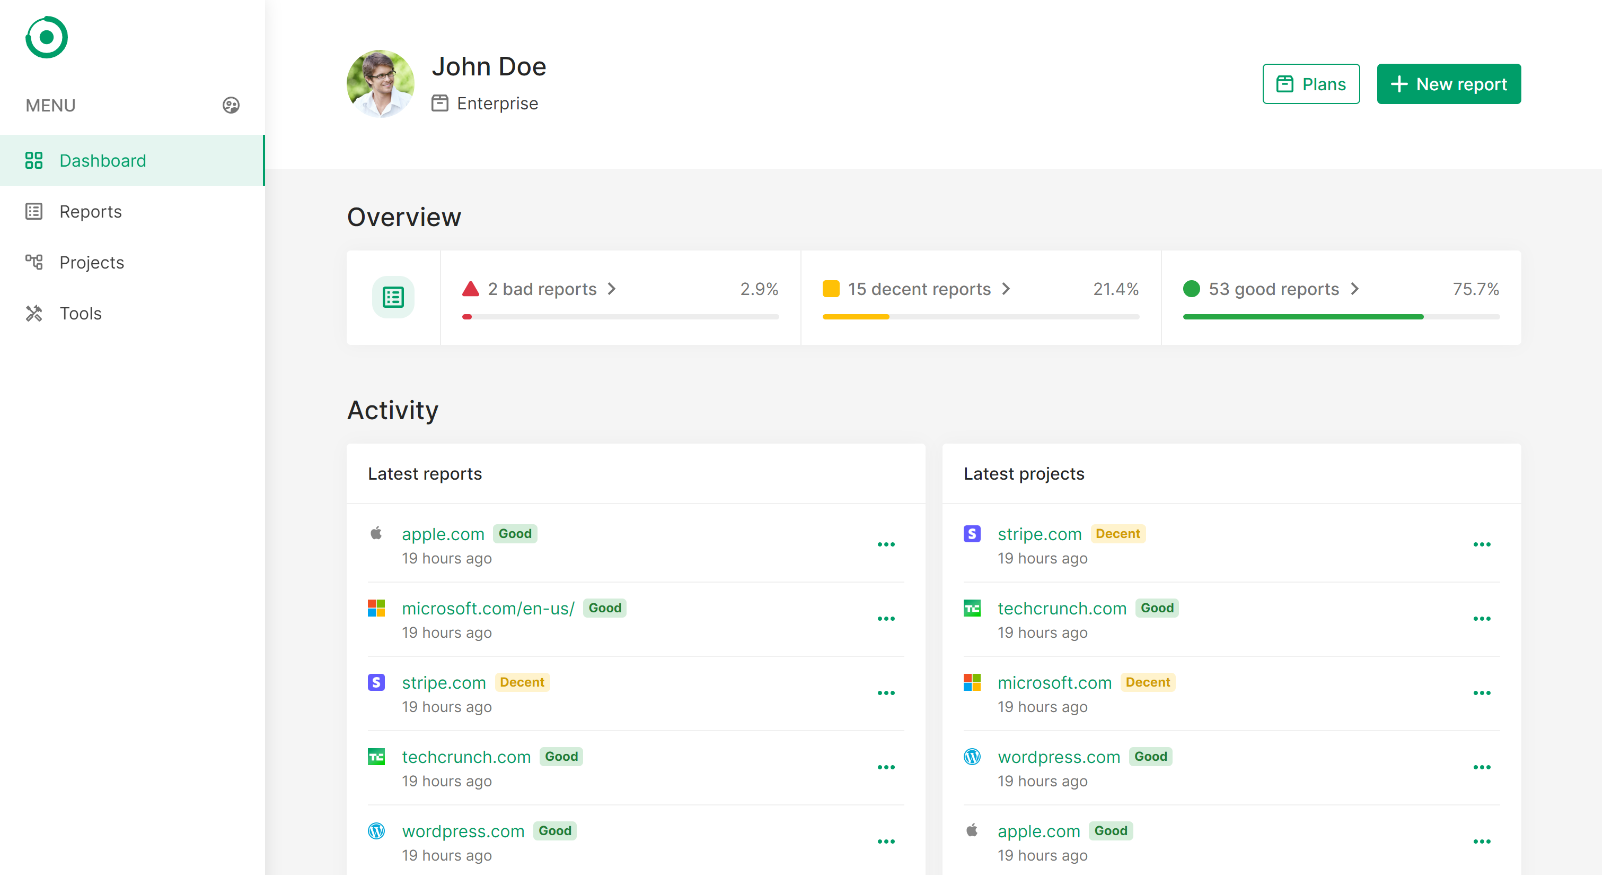Expand the chevron beside decent reports
1602x875 pixels.
point(1006,289)
